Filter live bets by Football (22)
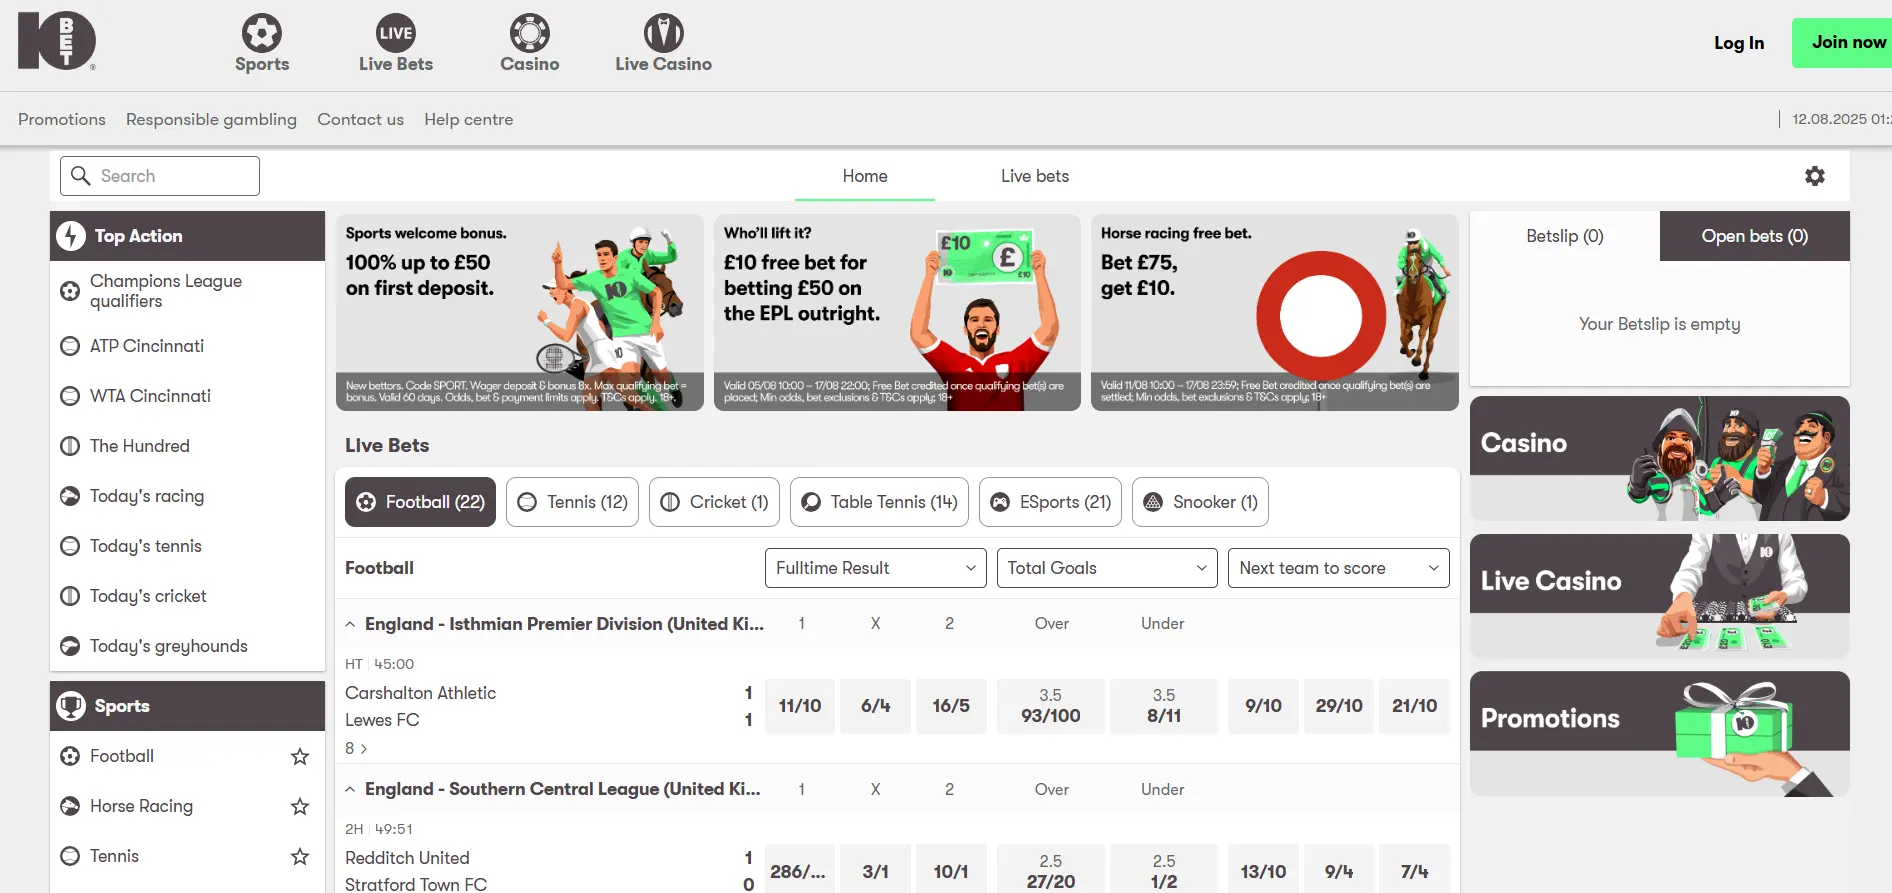Screen dimensions: 1892x893 click(420, 502)
